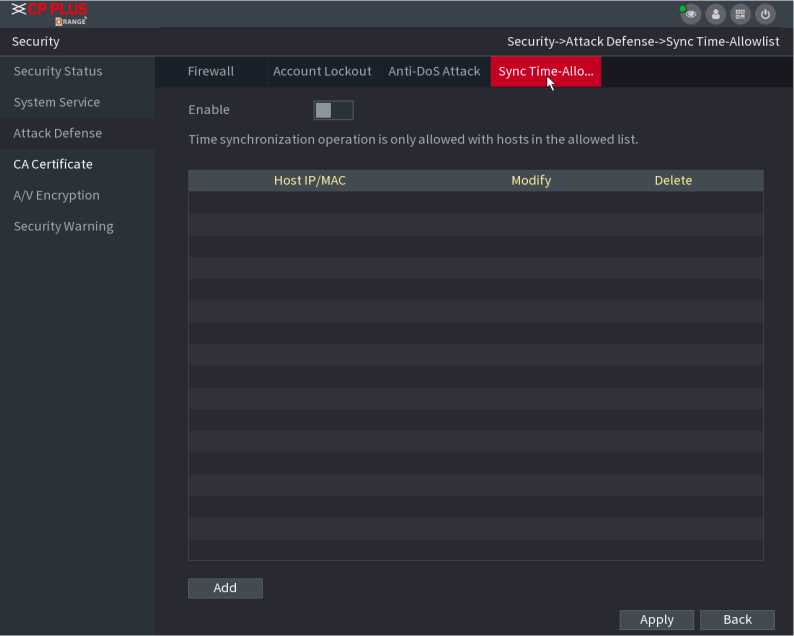This screenshot has width=794, height=636.
Task: Open Security Warning settings
Action: coord(63,227)
